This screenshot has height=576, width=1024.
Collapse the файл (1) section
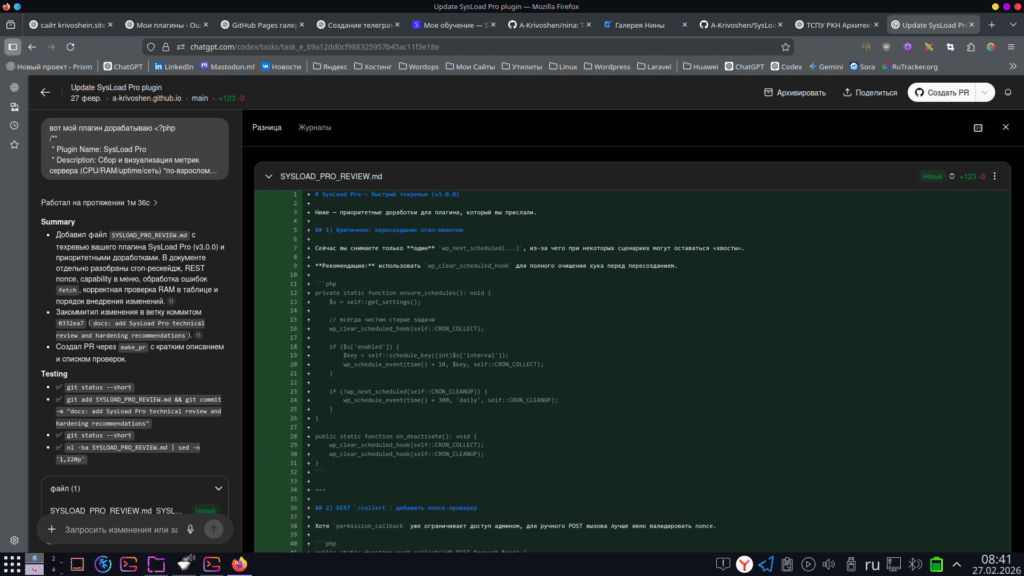(218, 488)
